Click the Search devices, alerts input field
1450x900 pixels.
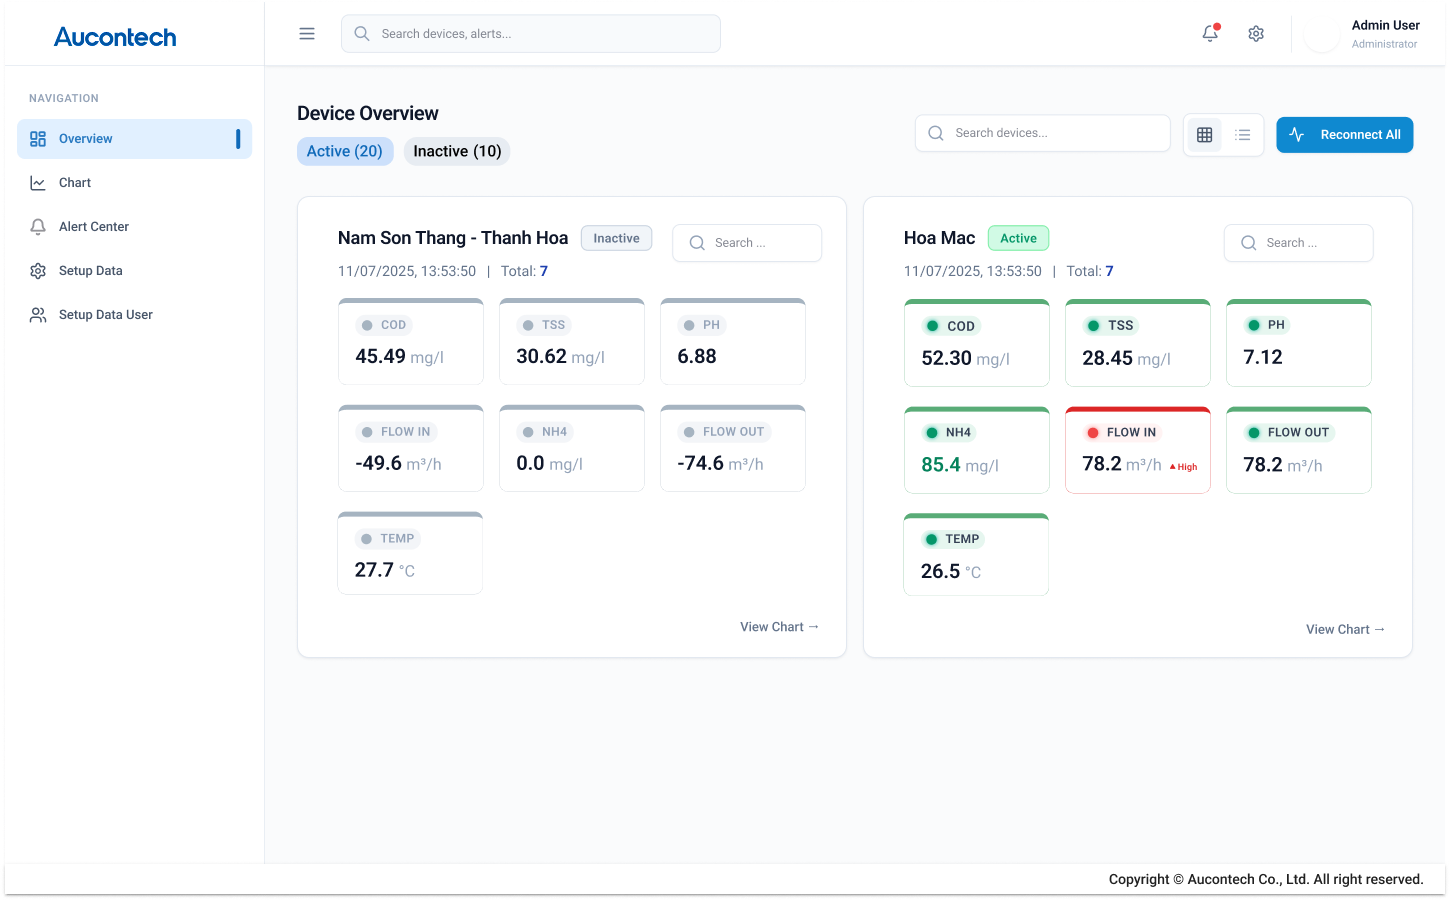pos(530,33)
